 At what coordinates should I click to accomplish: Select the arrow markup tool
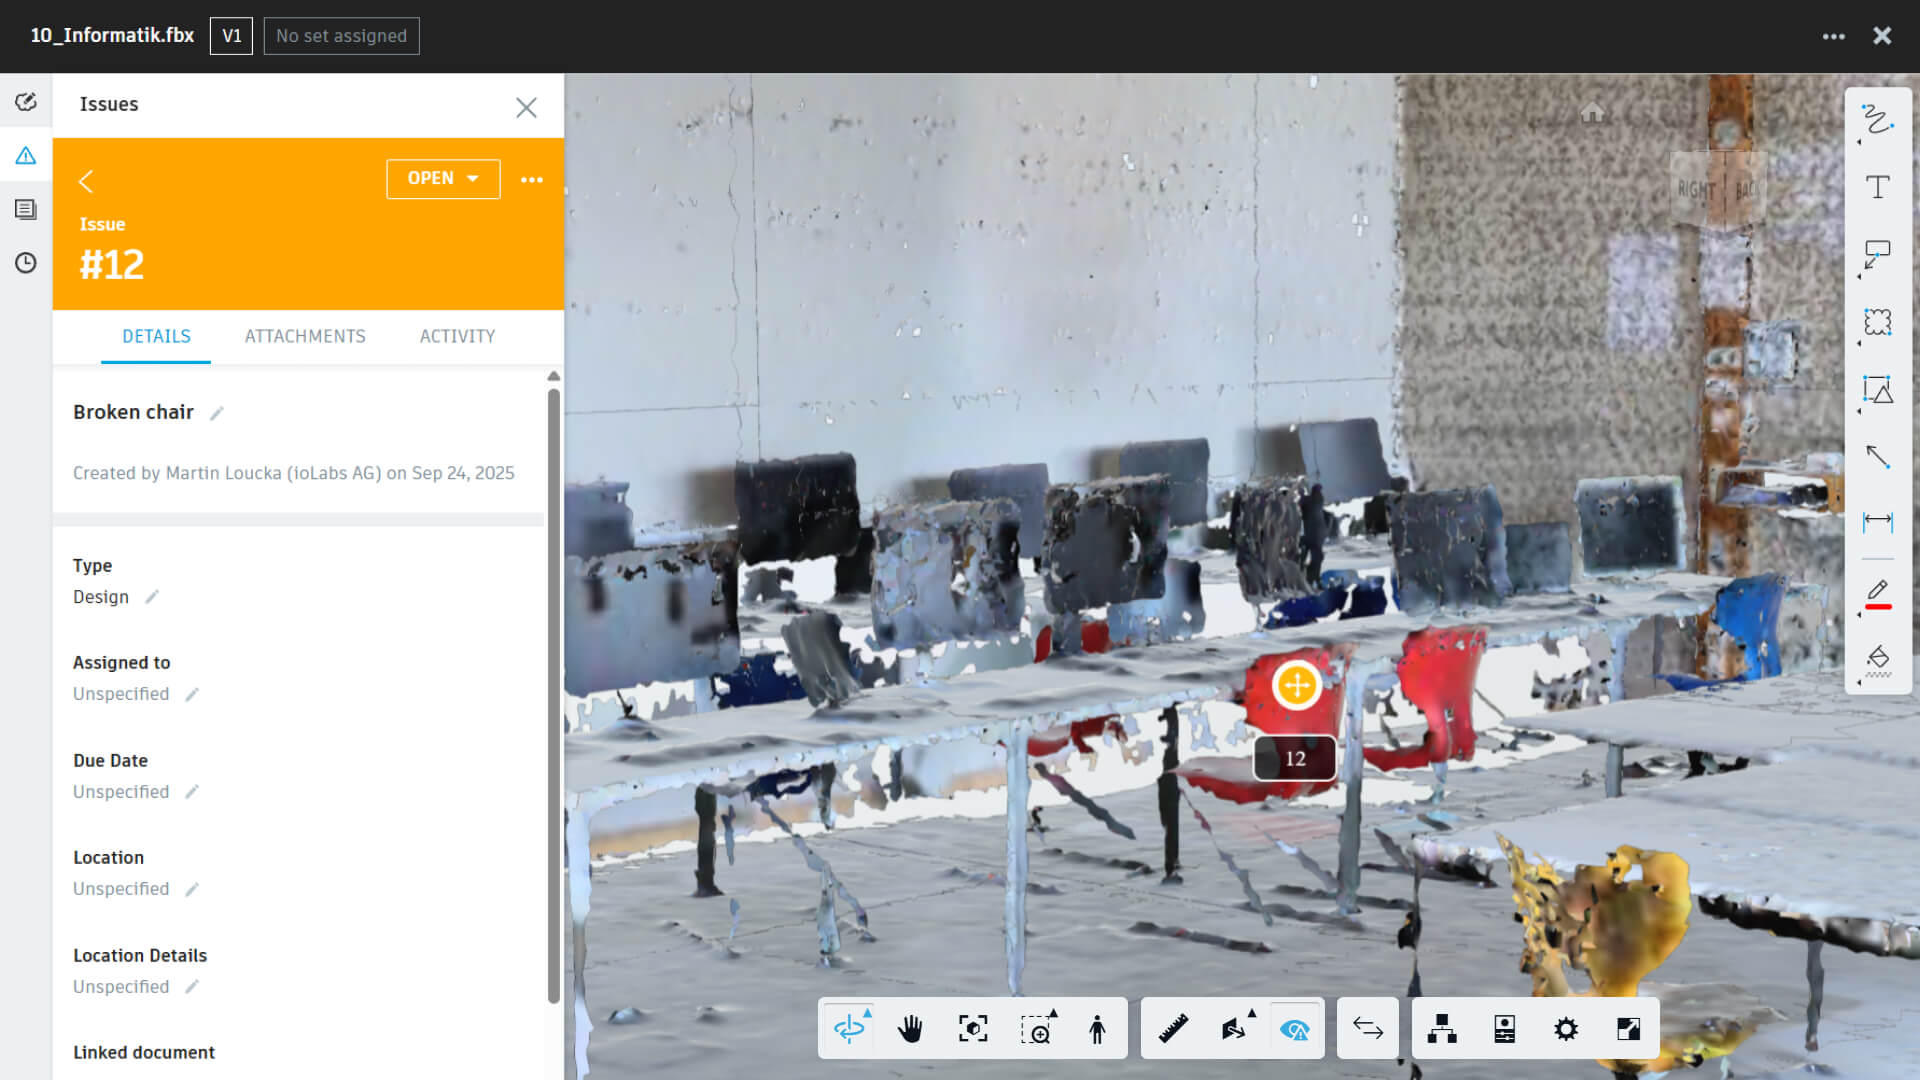1877,456
